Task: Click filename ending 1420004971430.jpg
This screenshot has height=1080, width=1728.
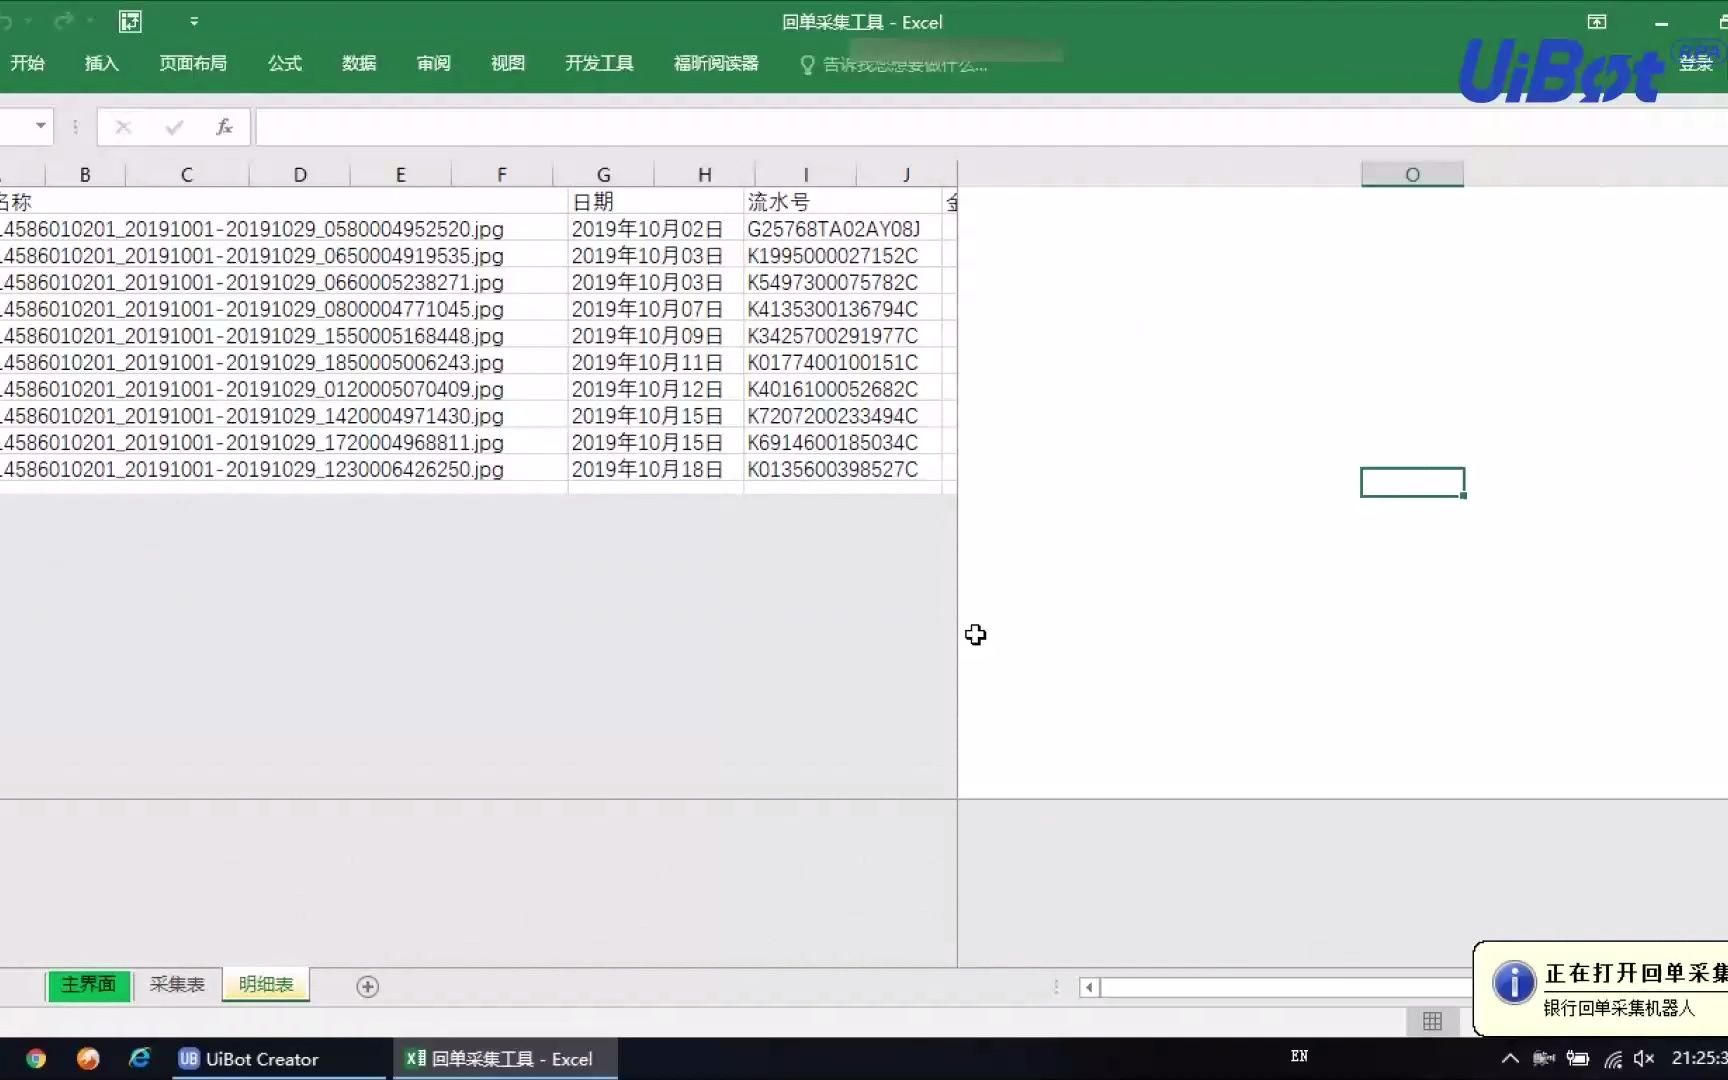Action: coord(252,416)
